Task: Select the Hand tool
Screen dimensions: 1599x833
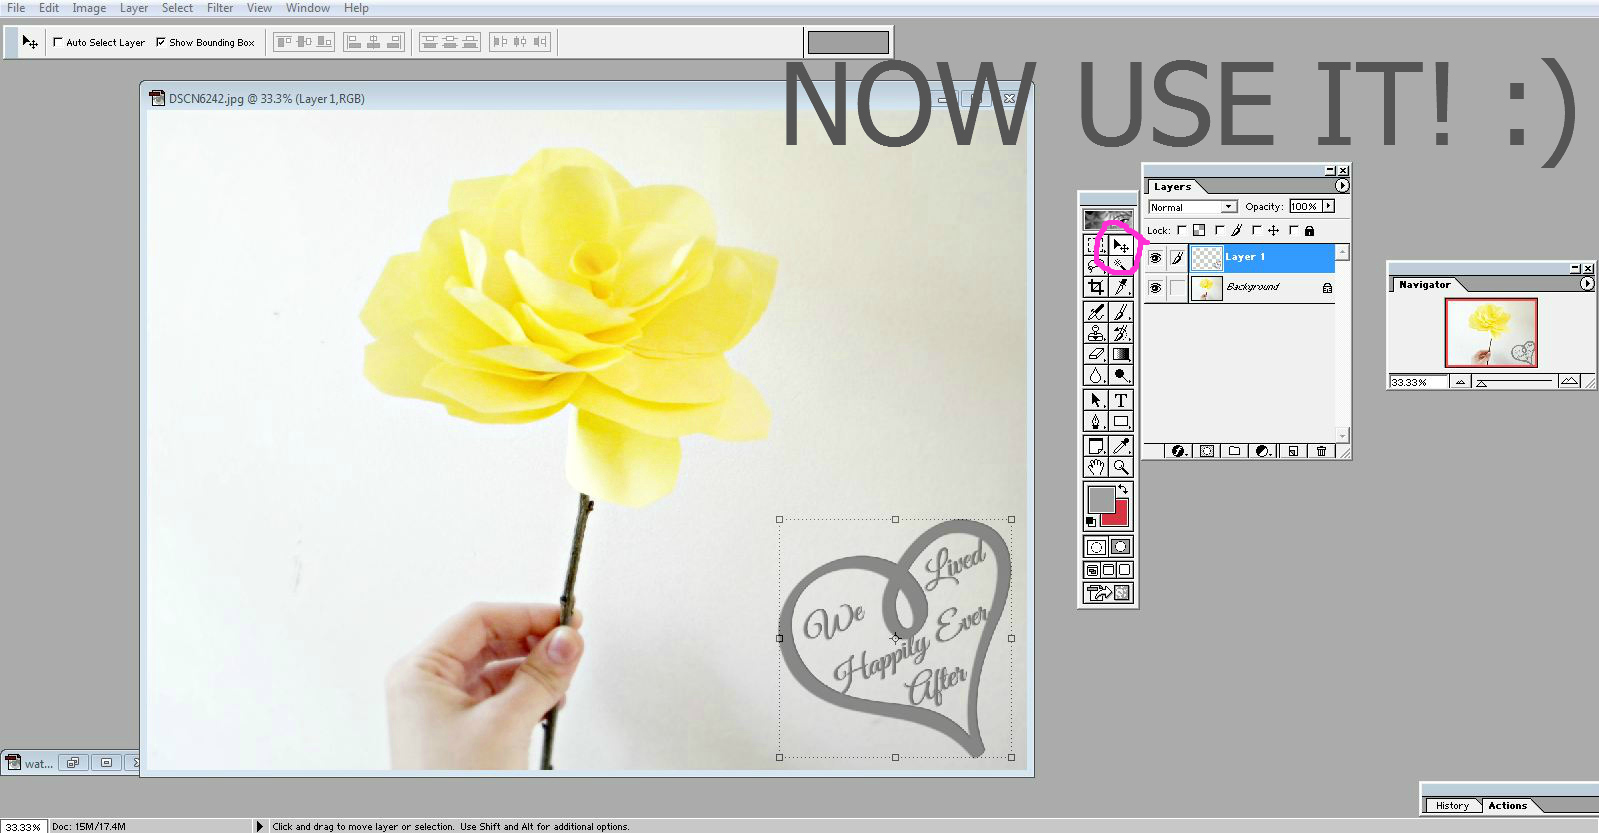Action: pos(1096,467)
